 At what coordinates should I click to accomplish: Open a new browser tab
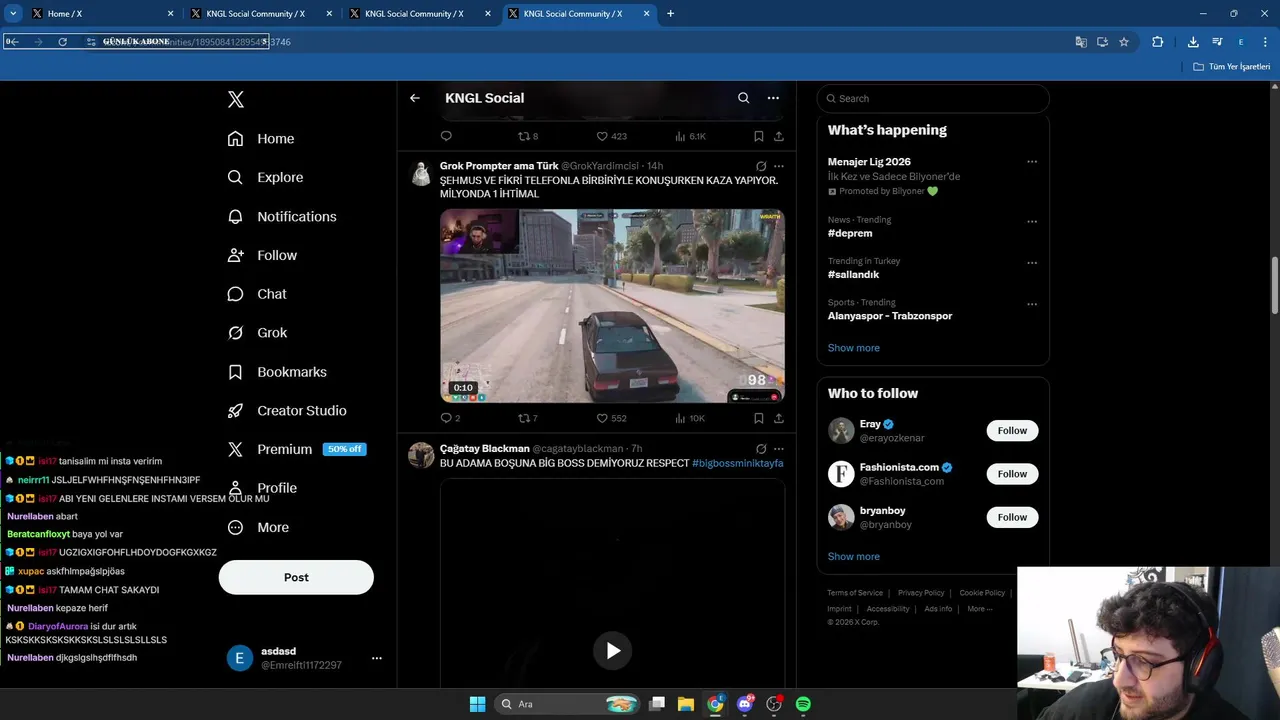pyautogui.click(x=670, y=14)
